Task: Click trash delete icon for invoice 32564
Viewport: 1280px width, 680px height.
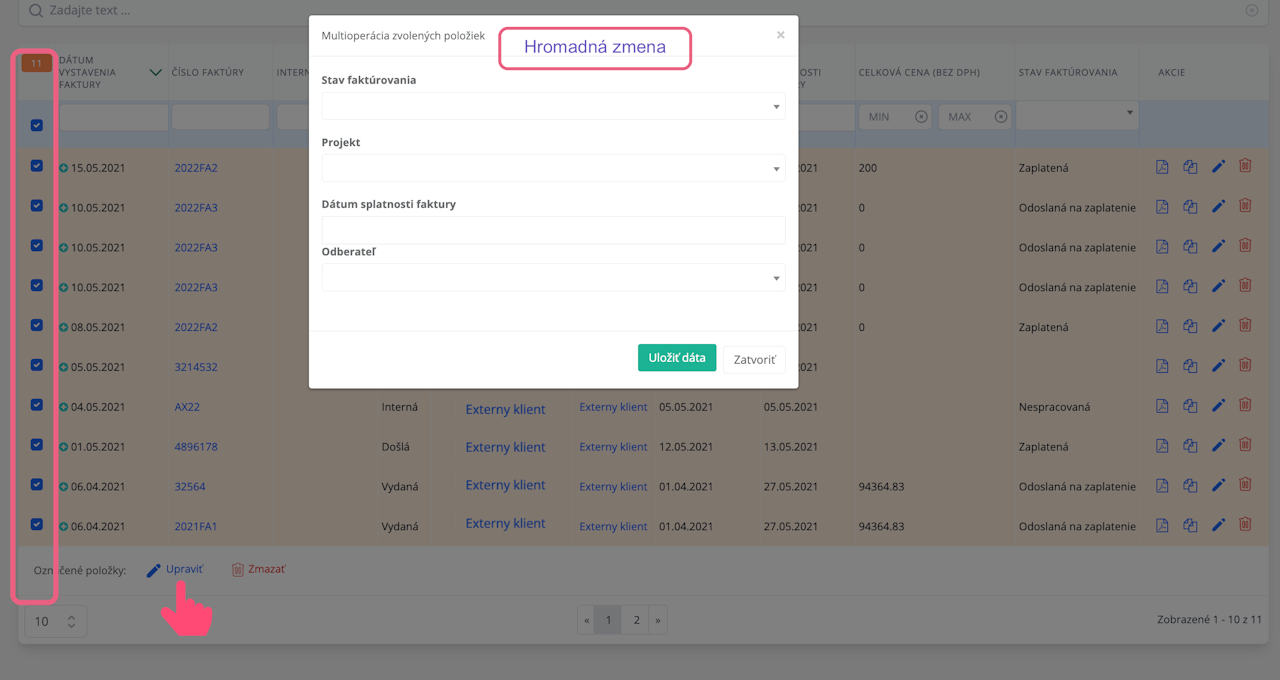Action: tap(1245, 485)
